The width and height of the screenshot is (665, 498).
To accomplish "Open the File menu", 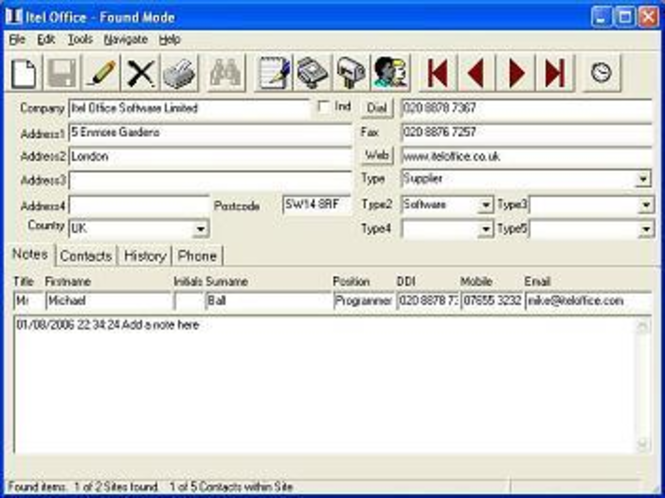I will (17, 39).
